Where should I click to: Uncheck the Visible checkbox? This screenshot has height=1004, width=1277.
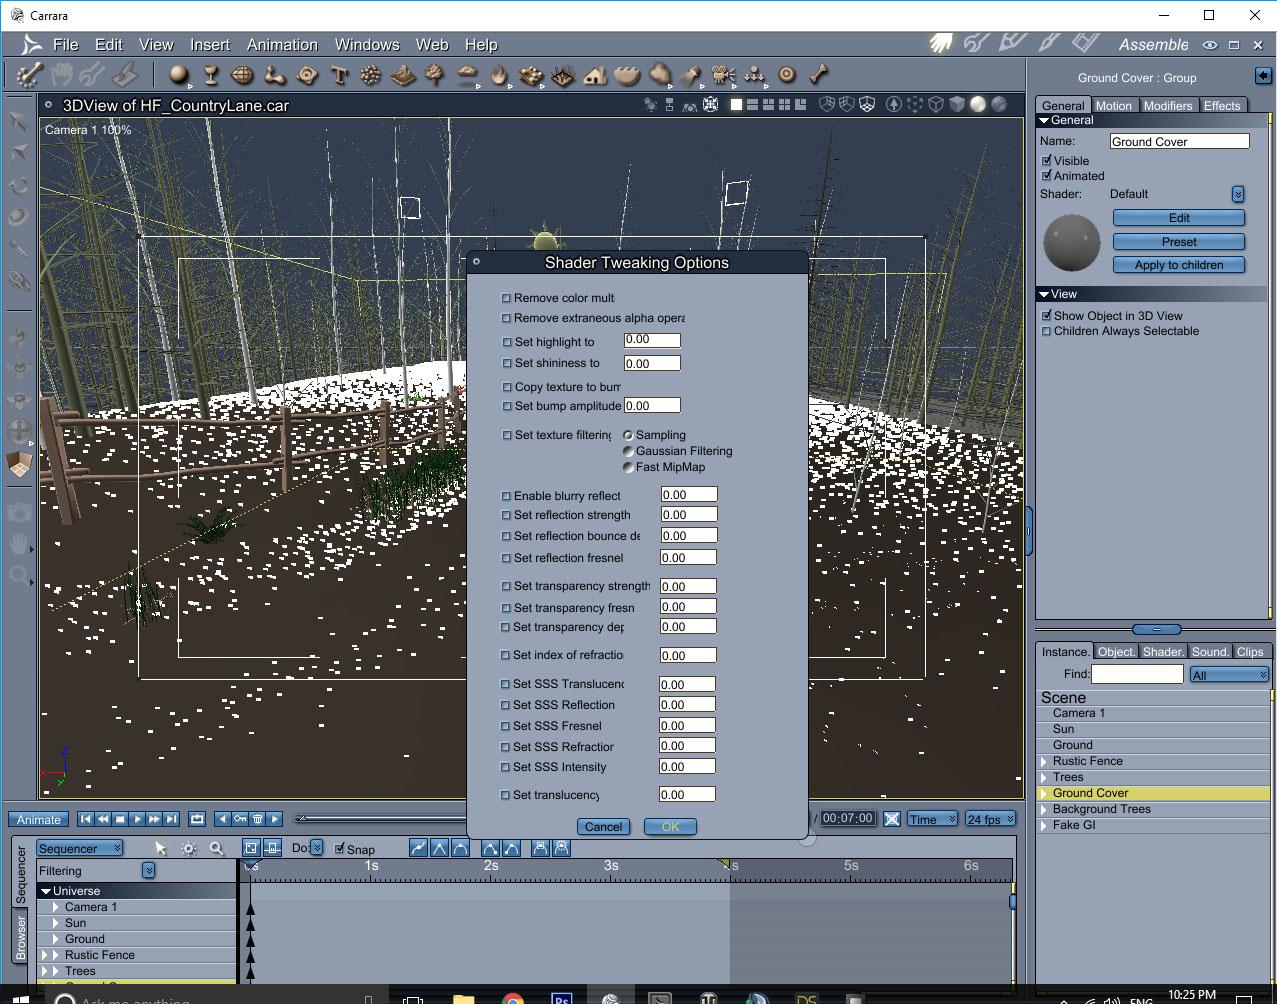(x=1047, y=160)
